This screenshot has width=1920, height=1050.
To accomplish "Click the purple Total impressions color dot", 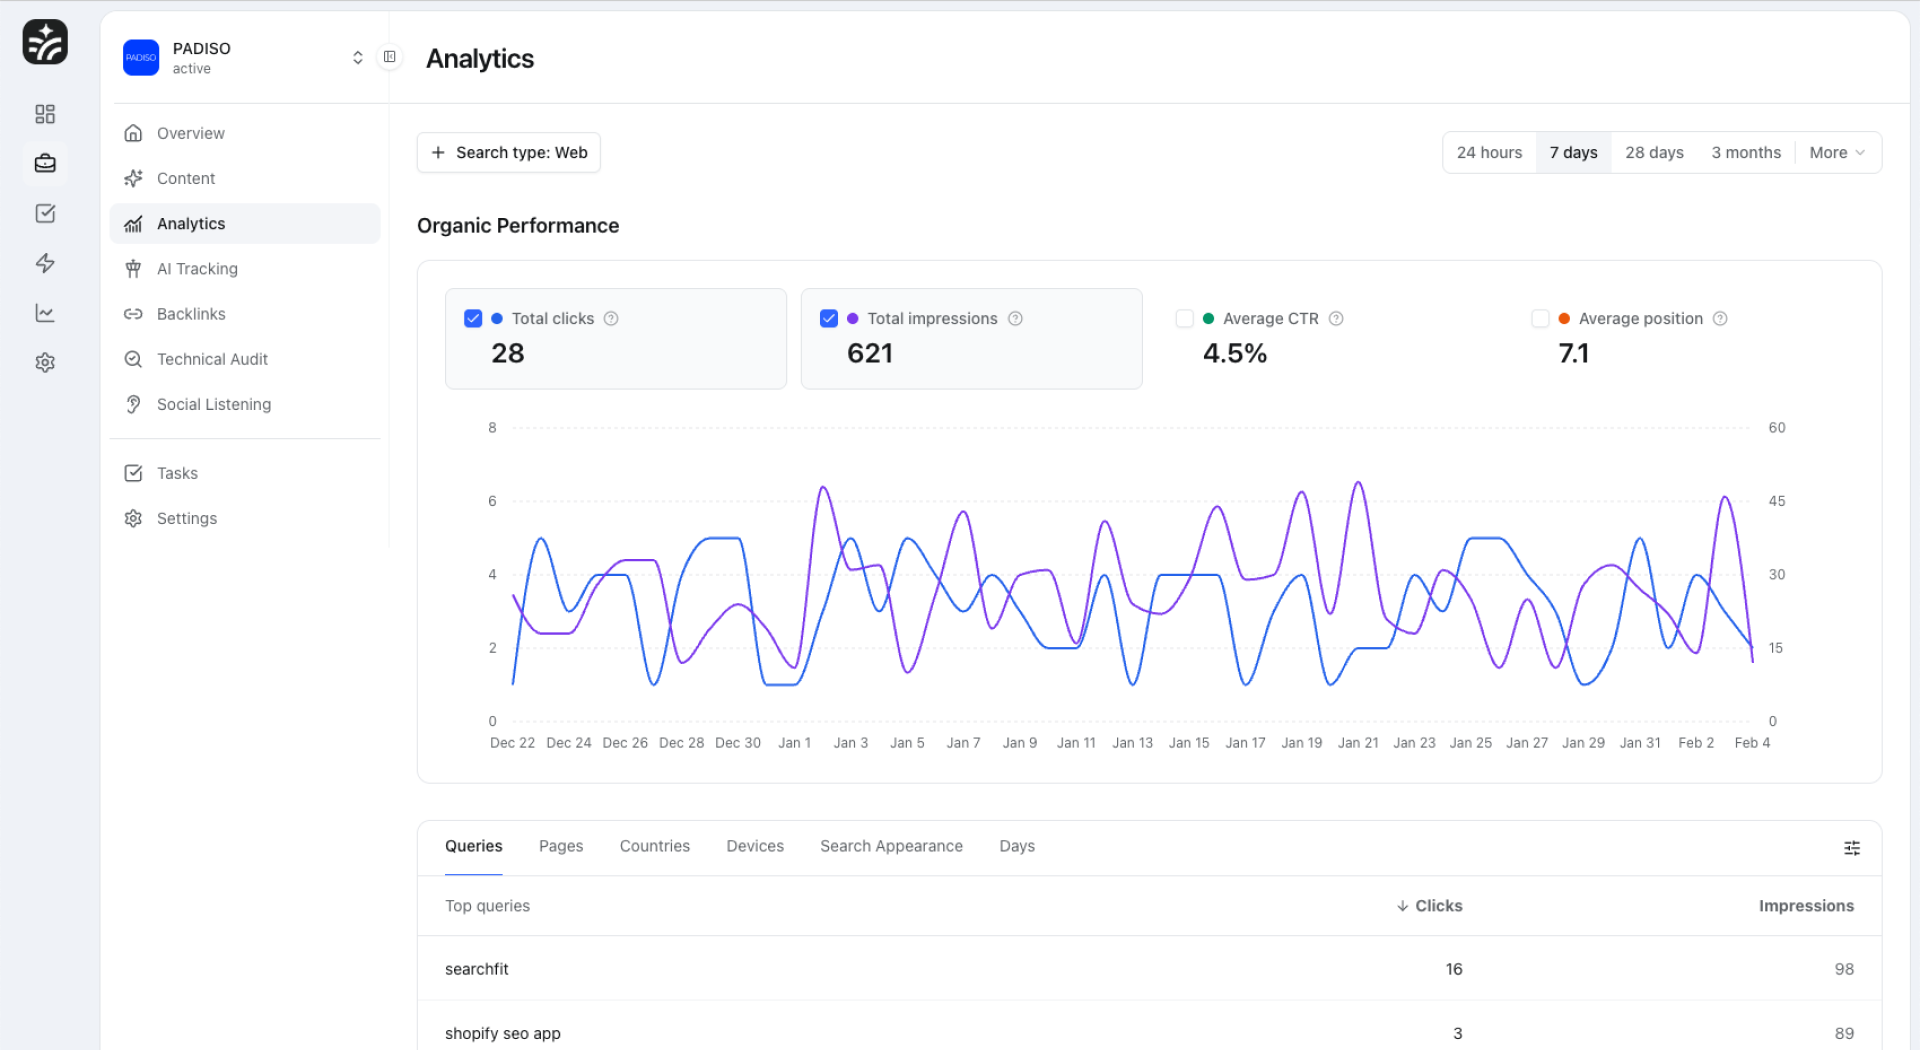I will pyautogui.click(x=853, y=319).
